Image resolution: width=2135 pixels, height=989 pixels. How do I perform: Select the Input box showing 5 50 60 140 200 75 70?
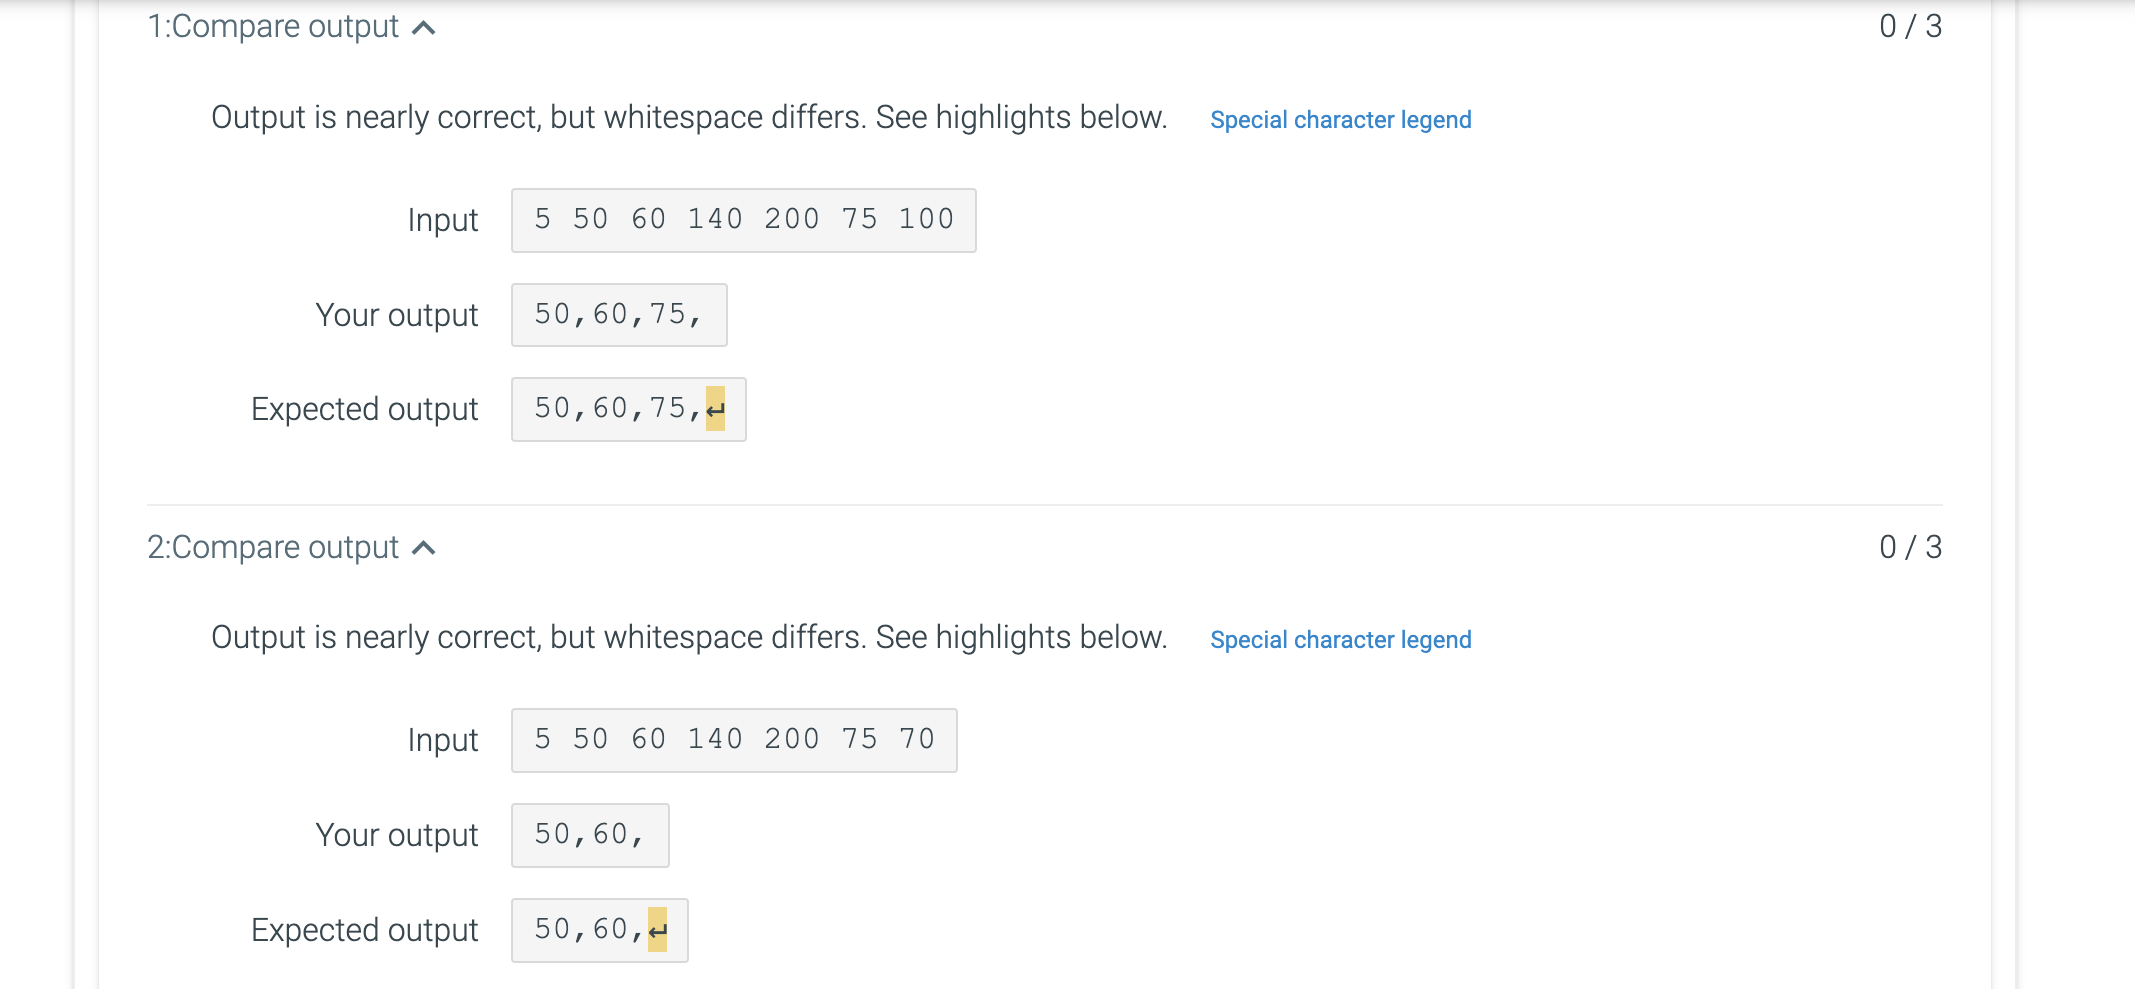pyautogui.click(x=733, y=739)
